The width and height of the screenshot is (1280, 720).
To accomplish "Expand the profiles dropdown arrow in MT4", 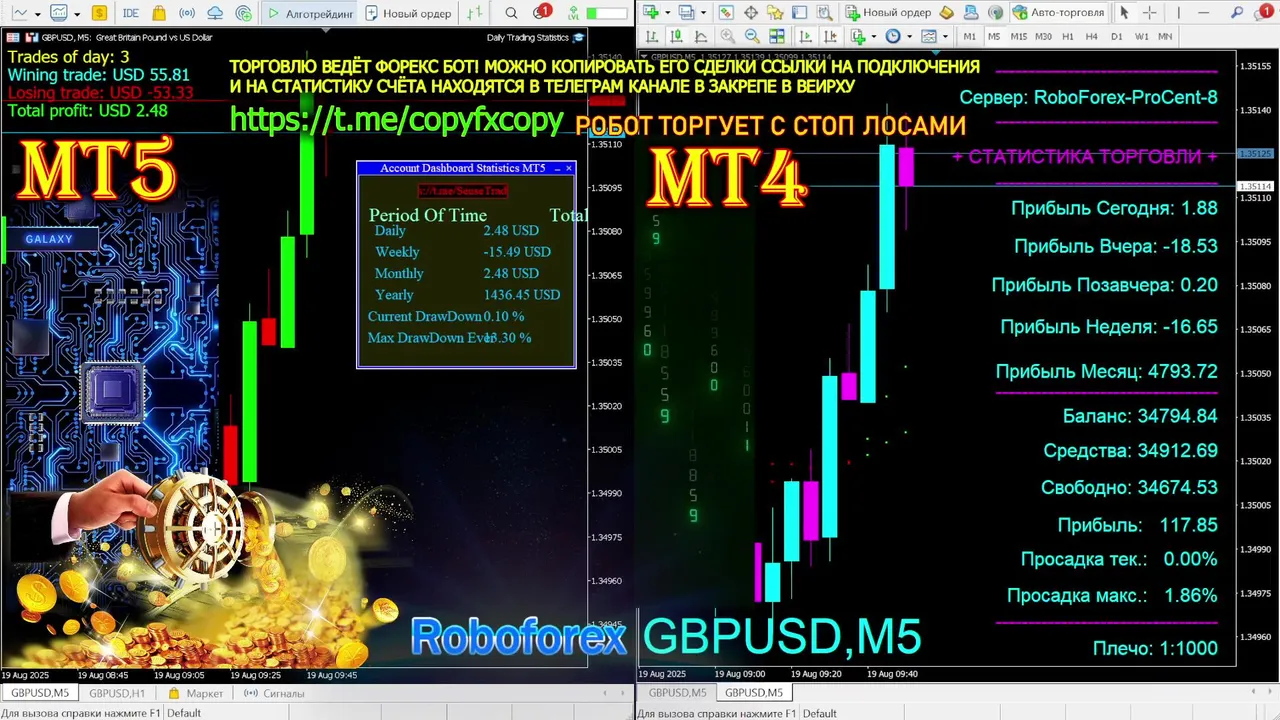I will coord(703,13).
